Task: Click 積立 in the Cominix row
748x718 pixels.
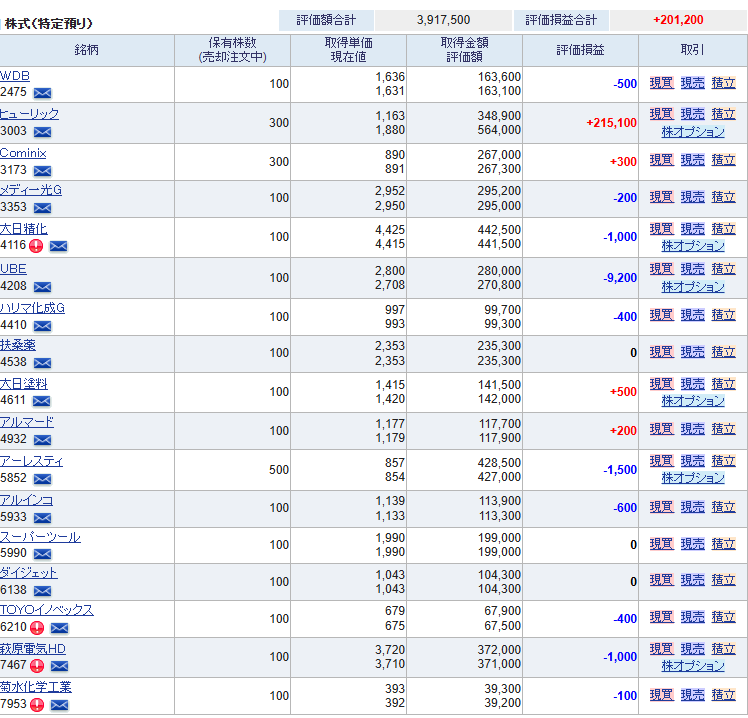Action: click(x=723, y=160)
